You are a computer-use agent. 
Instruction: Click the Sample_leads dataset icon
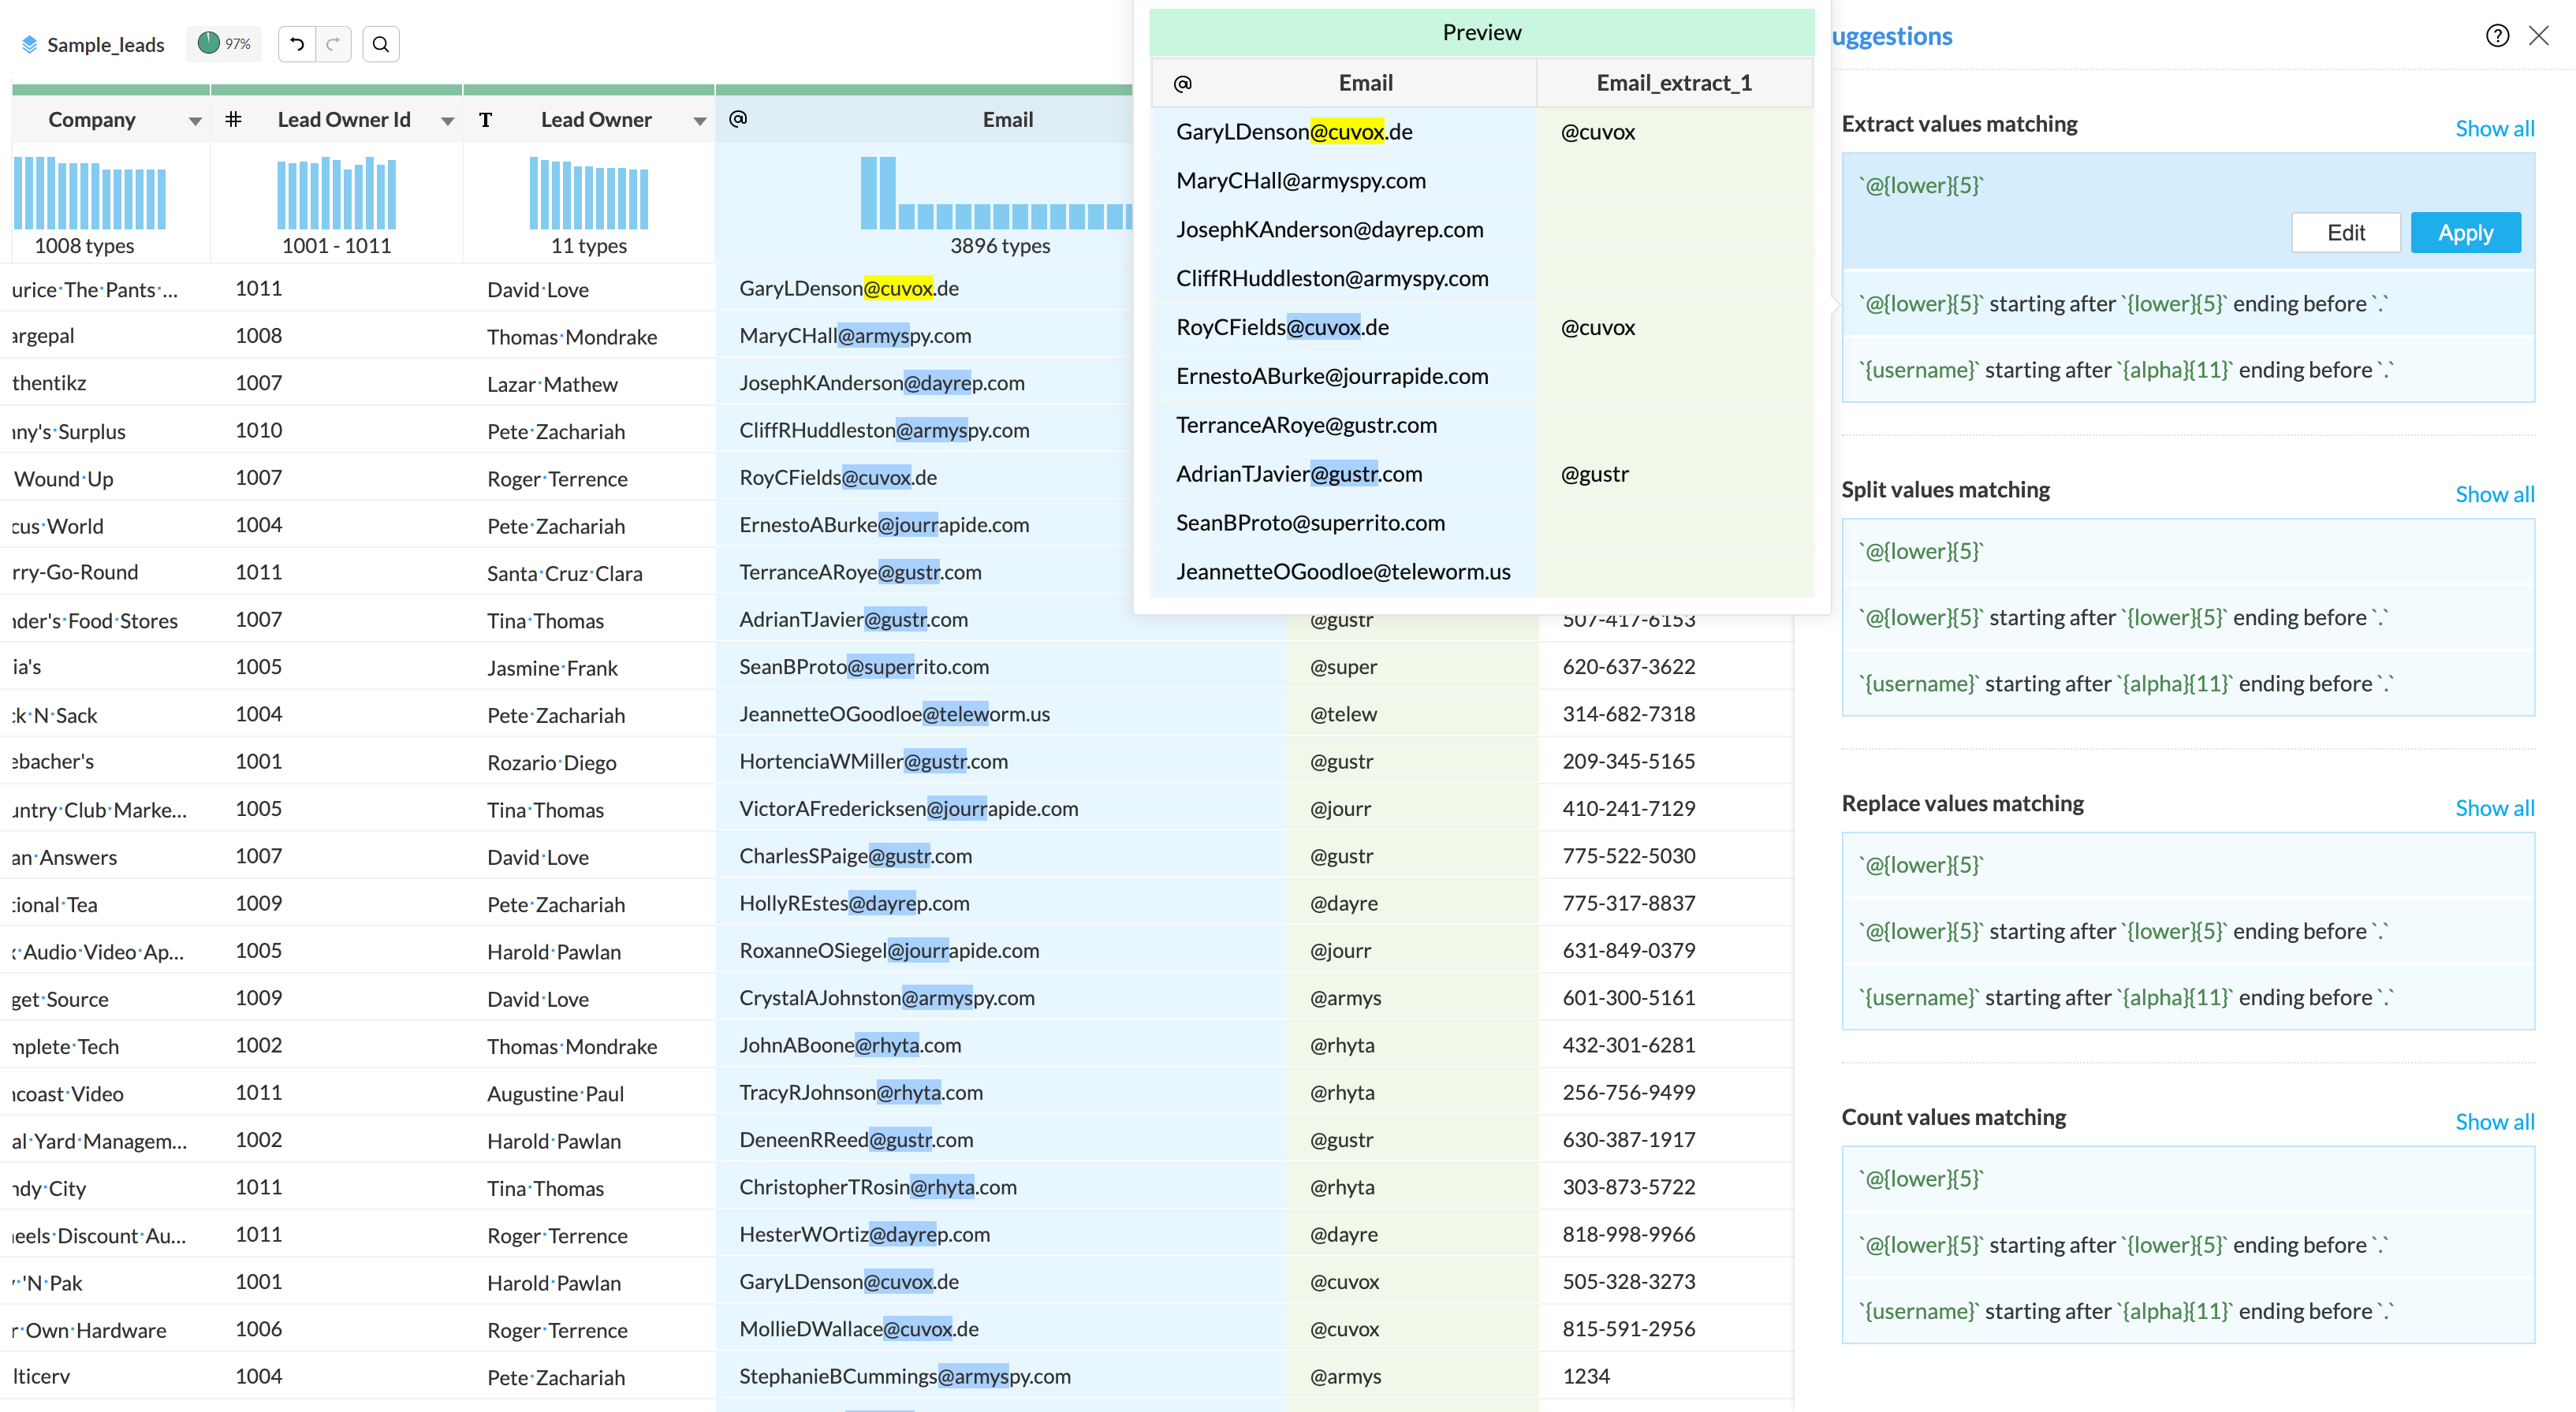[29, 44]
